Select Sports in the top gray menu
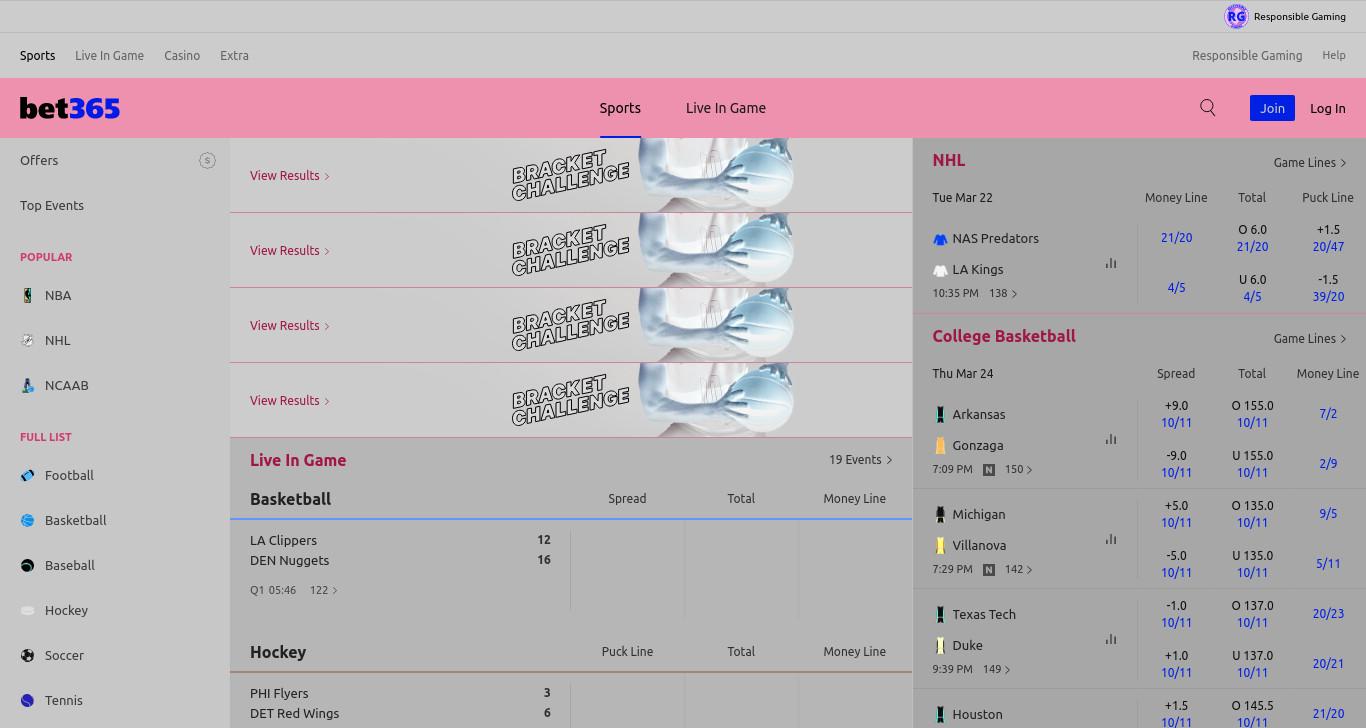 pyautogui.click(x=38, y=56)
